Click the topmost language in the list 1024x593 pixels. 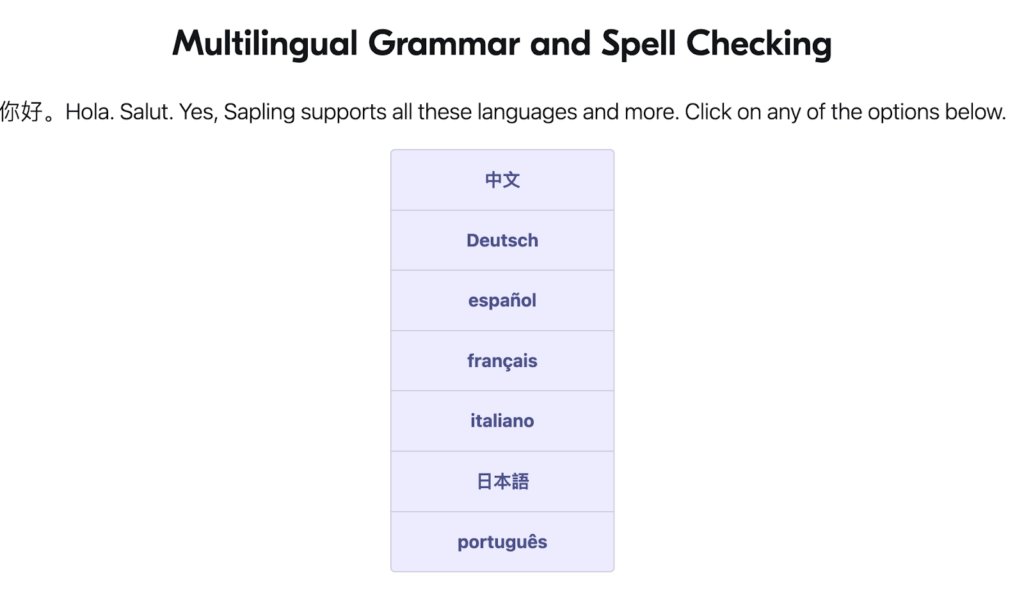[x=502, y=180]
